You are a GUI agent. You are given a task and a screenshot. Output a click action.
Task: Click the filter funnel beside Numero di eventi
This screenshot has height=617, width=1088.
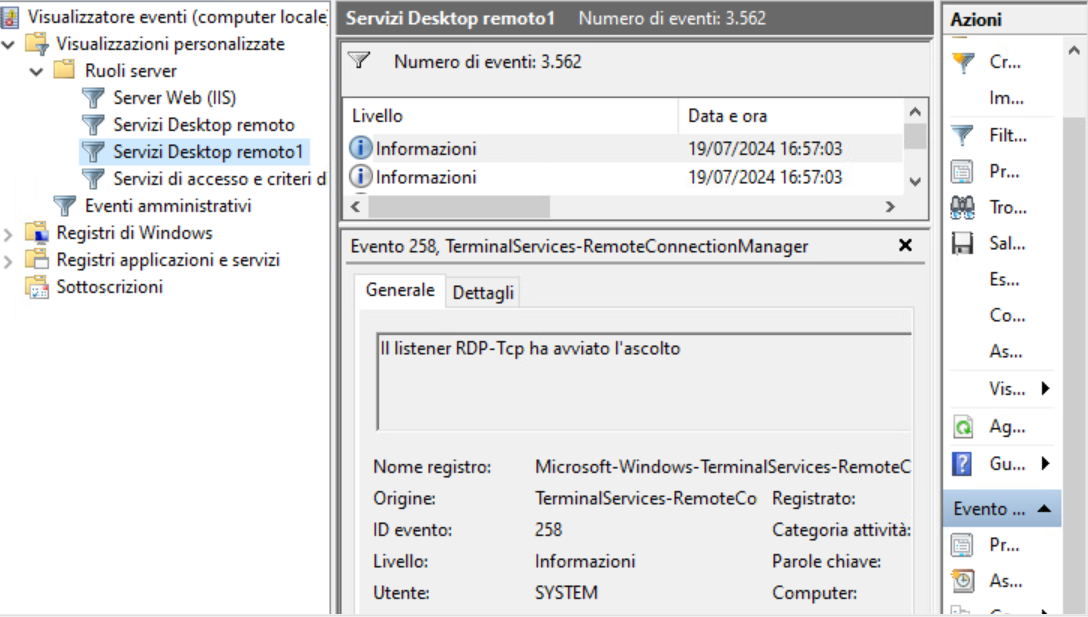(x=359, y=61)
